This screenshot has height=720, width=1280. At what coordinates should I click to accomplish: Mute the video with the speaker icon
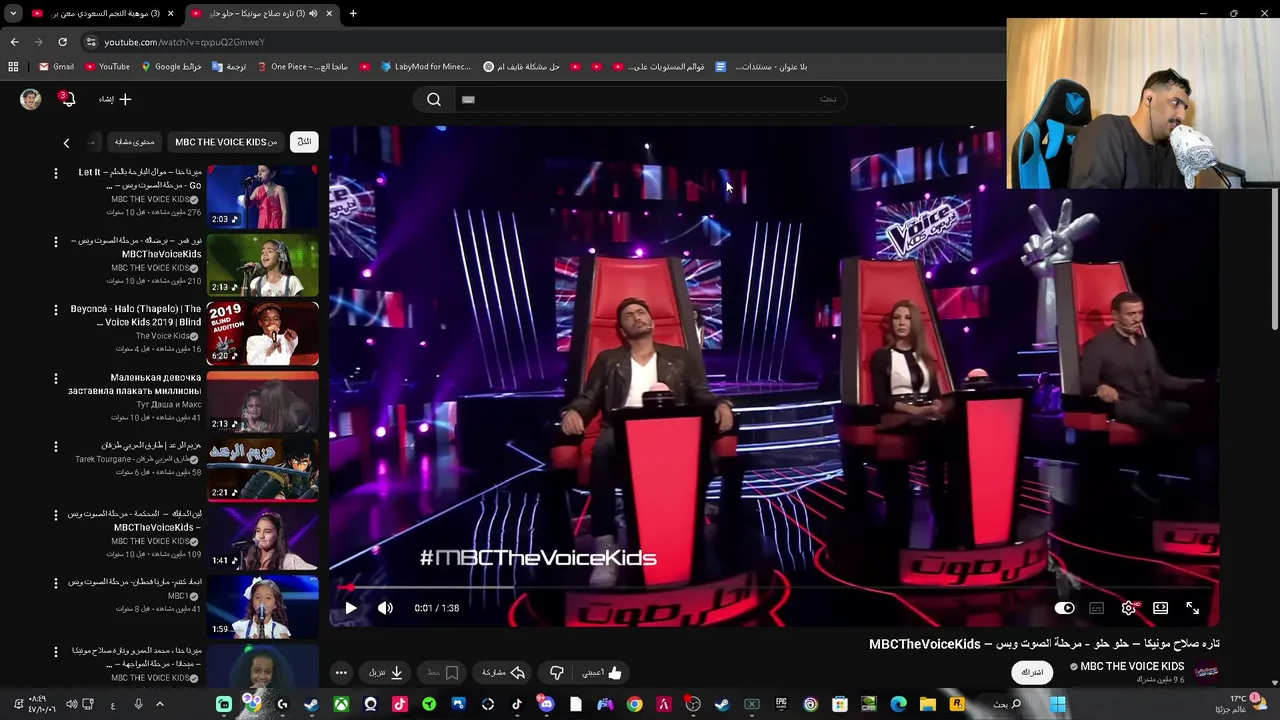tap(385, 608)
